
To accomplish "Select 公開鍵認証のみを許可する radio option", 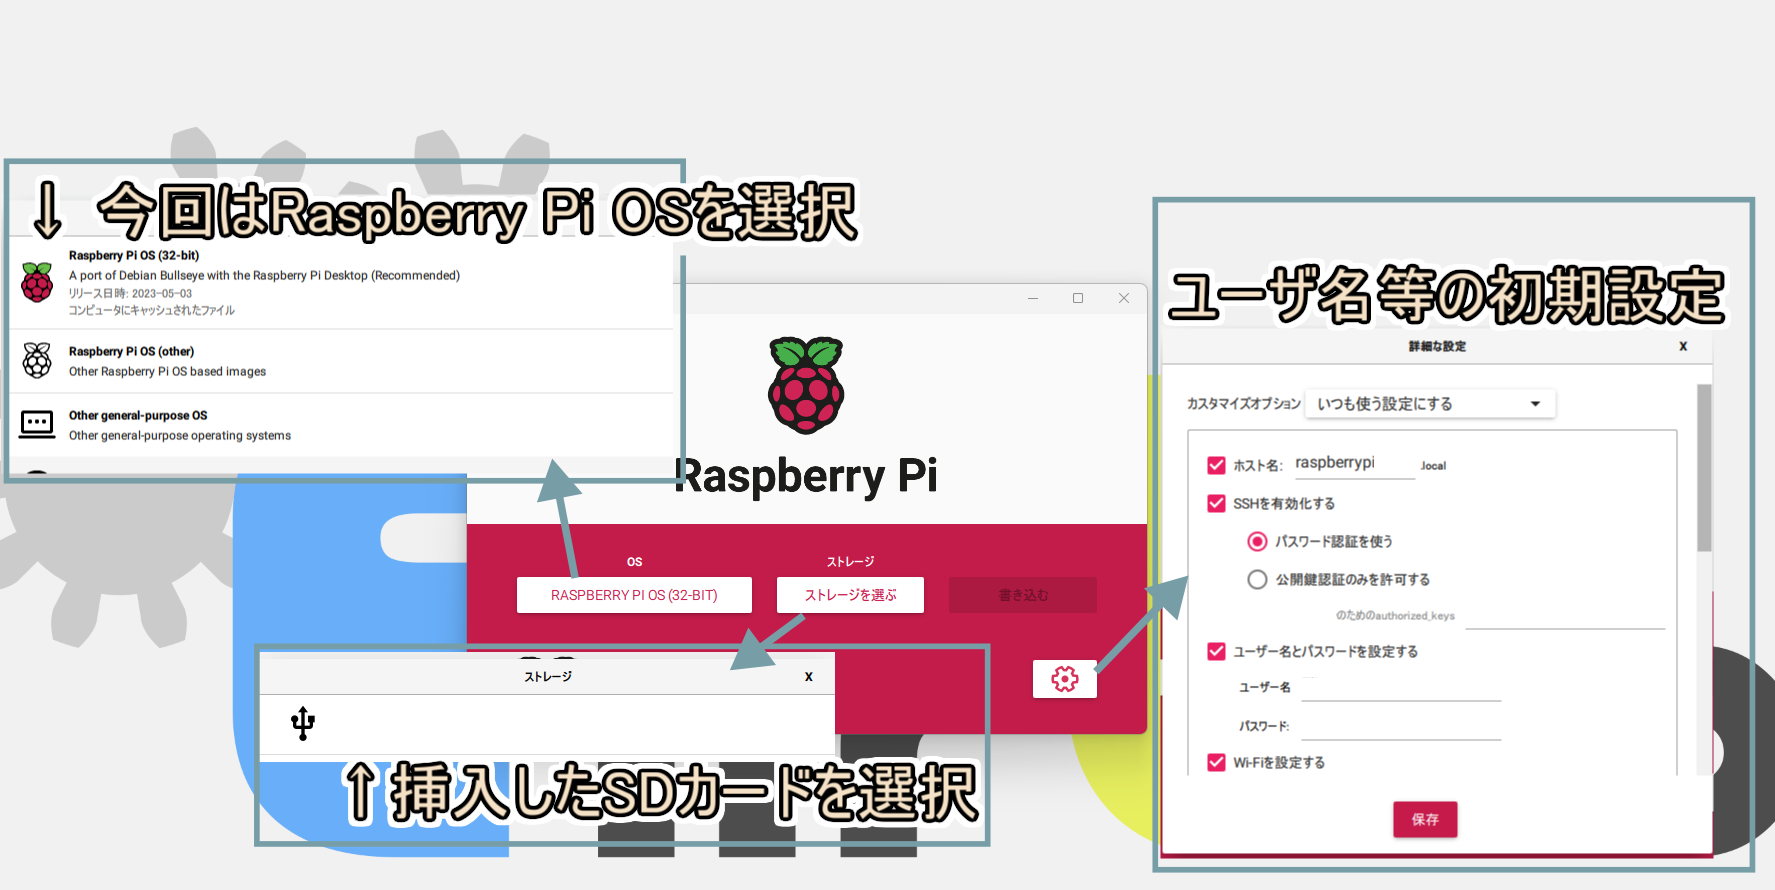I will 1257,579.
